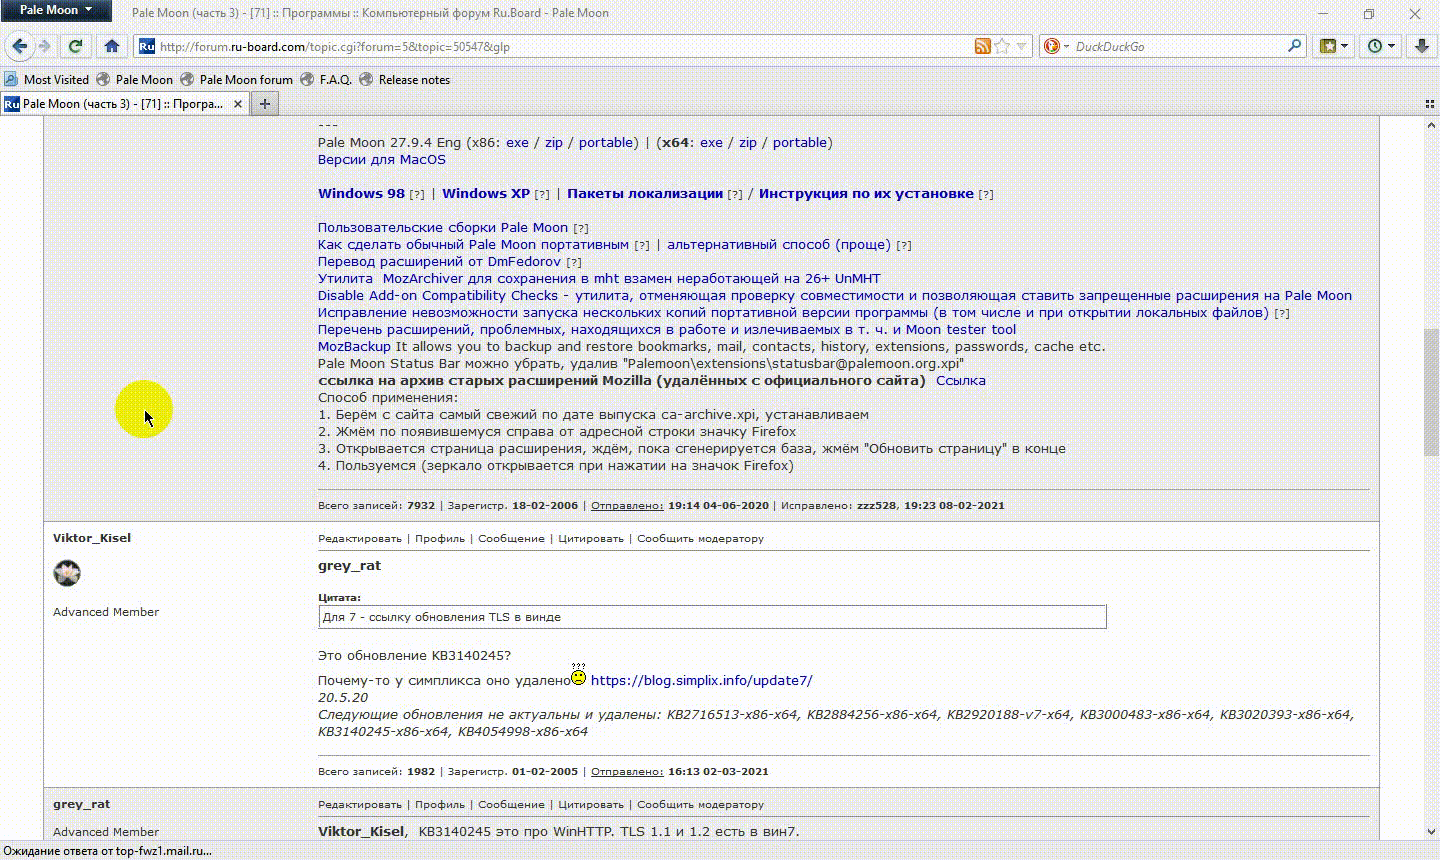Click the List all tabs grid icon
The width and height of the screenshot is (1440, 860).
click(1430, 104)
